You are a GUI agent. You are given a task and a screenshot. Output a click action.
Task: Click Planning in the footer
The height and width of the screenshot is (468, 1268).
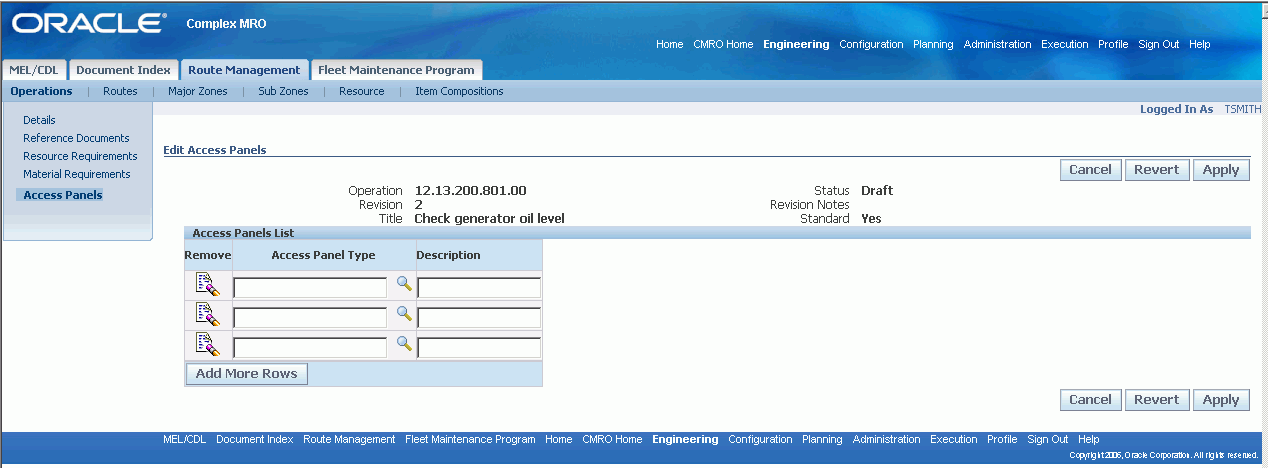(x=822, y=439)
